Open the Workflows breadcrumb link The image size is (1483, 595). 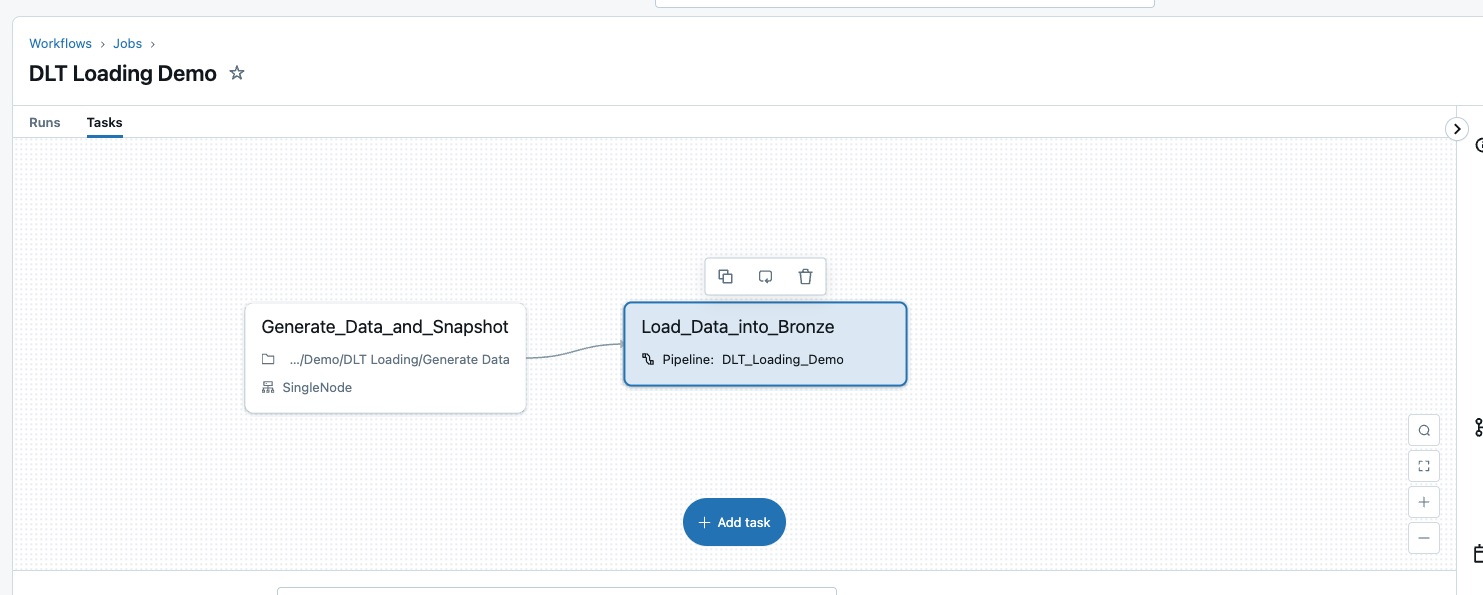click(x=60, y=44)
